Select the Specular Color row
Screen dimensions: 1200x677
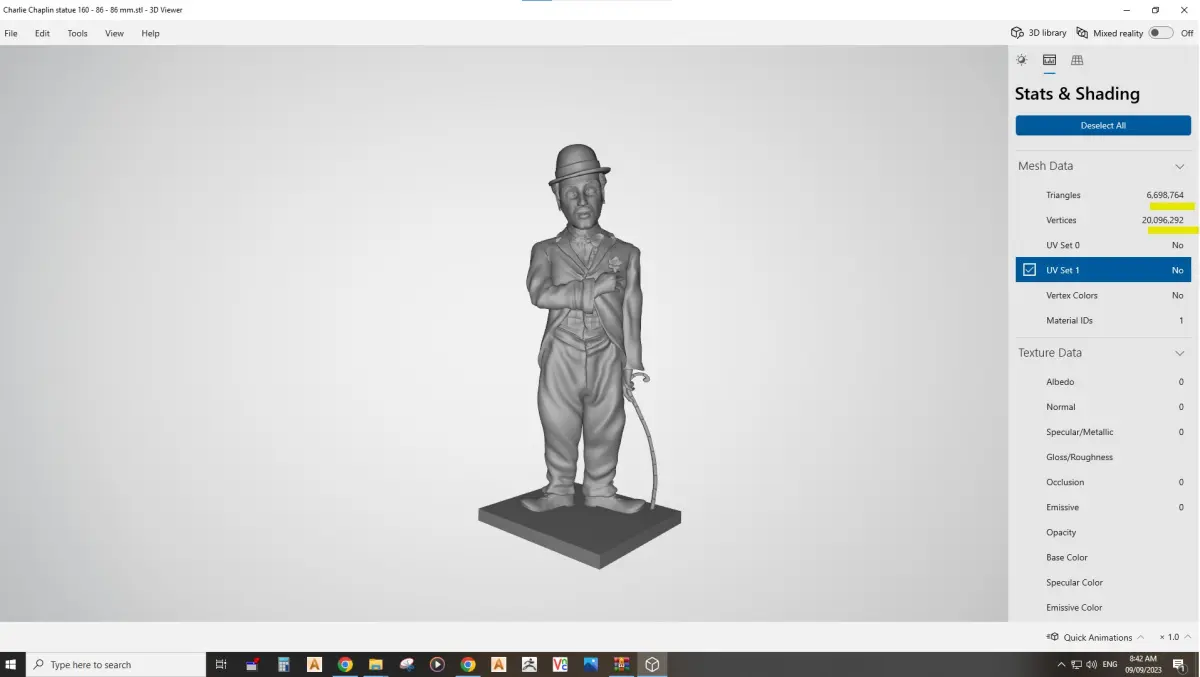1103,582
